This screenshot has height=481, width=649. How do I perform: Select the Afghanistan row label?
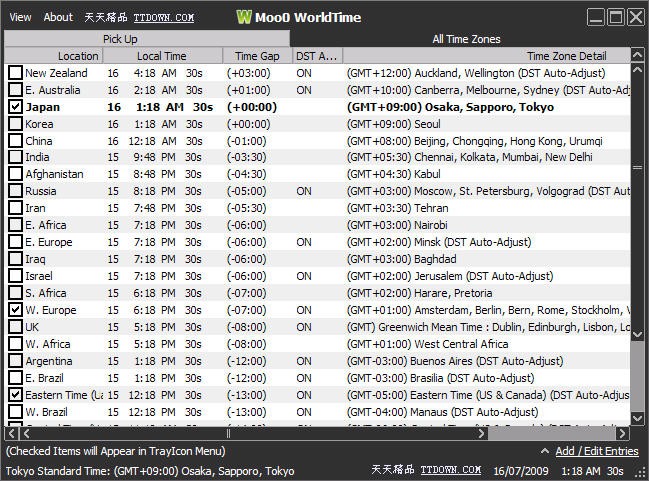[54, 174]
